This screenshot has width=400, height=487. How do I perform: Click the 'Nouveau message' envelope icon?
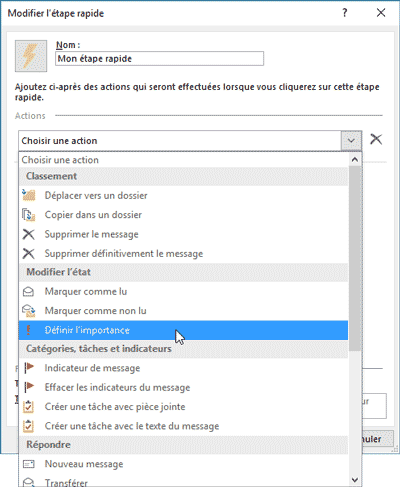pyautogui.click(x=28, y=464)
